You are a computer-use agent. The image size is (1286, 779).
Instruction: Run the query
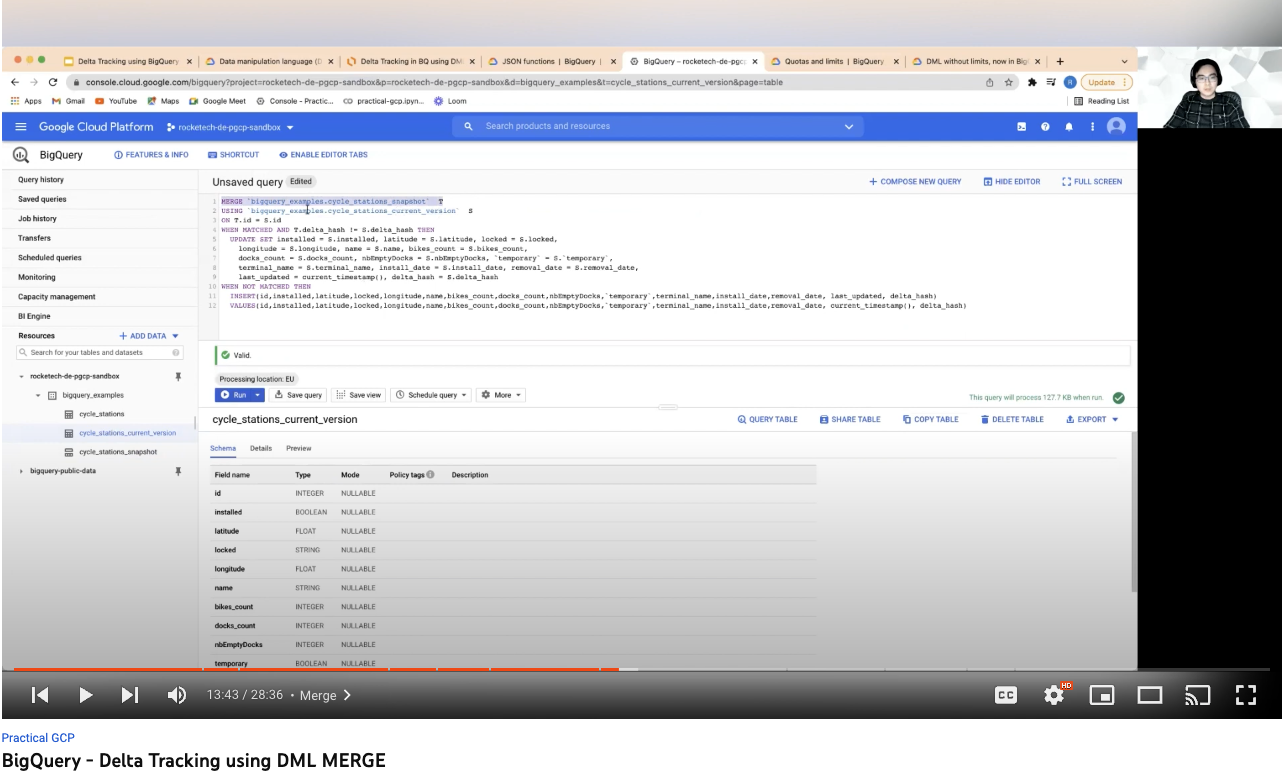[233, 395]
